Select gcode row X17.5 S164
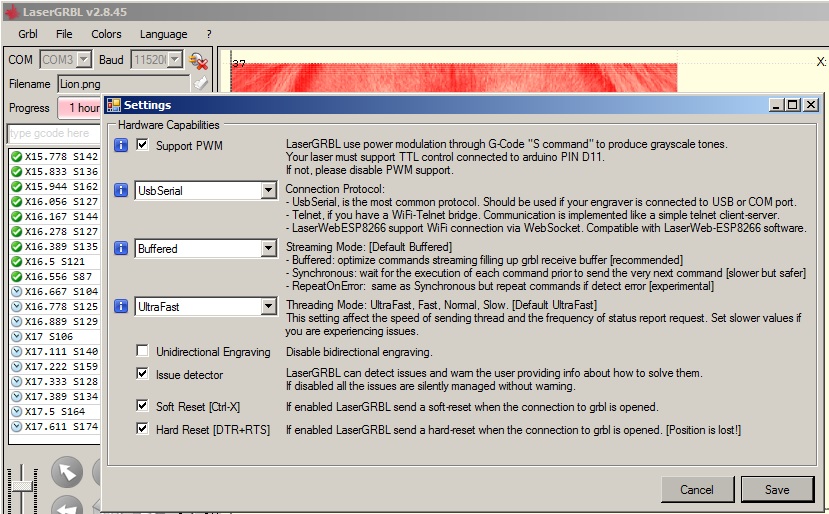829x514 pixels. pyautogui.click(x=55, y=411)
